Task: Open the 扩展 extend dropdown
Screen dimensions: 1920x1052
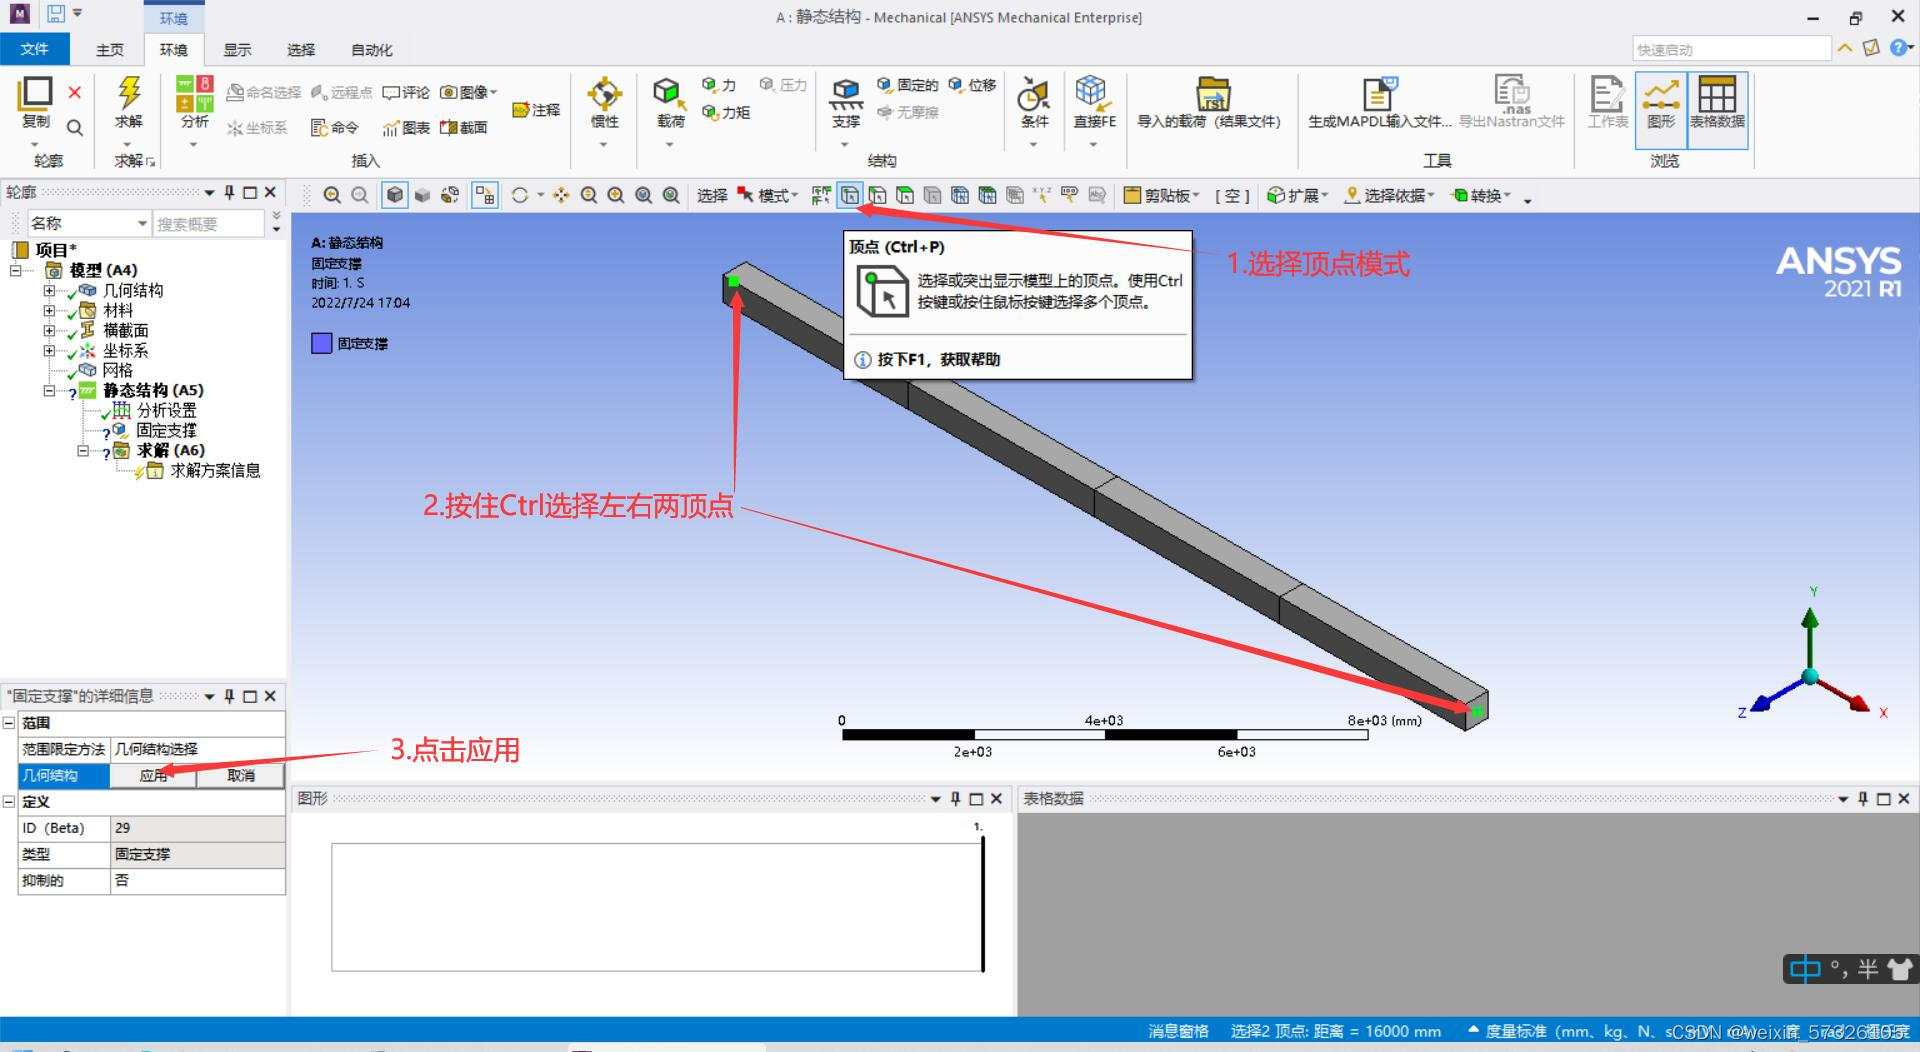Action: tap(1297, 195)
